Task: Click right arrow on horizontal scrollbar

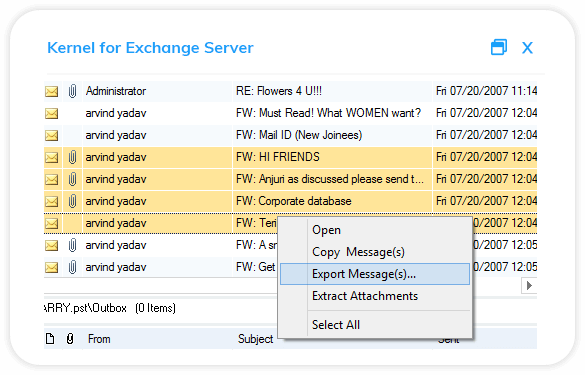Action: tap(529, 286)
